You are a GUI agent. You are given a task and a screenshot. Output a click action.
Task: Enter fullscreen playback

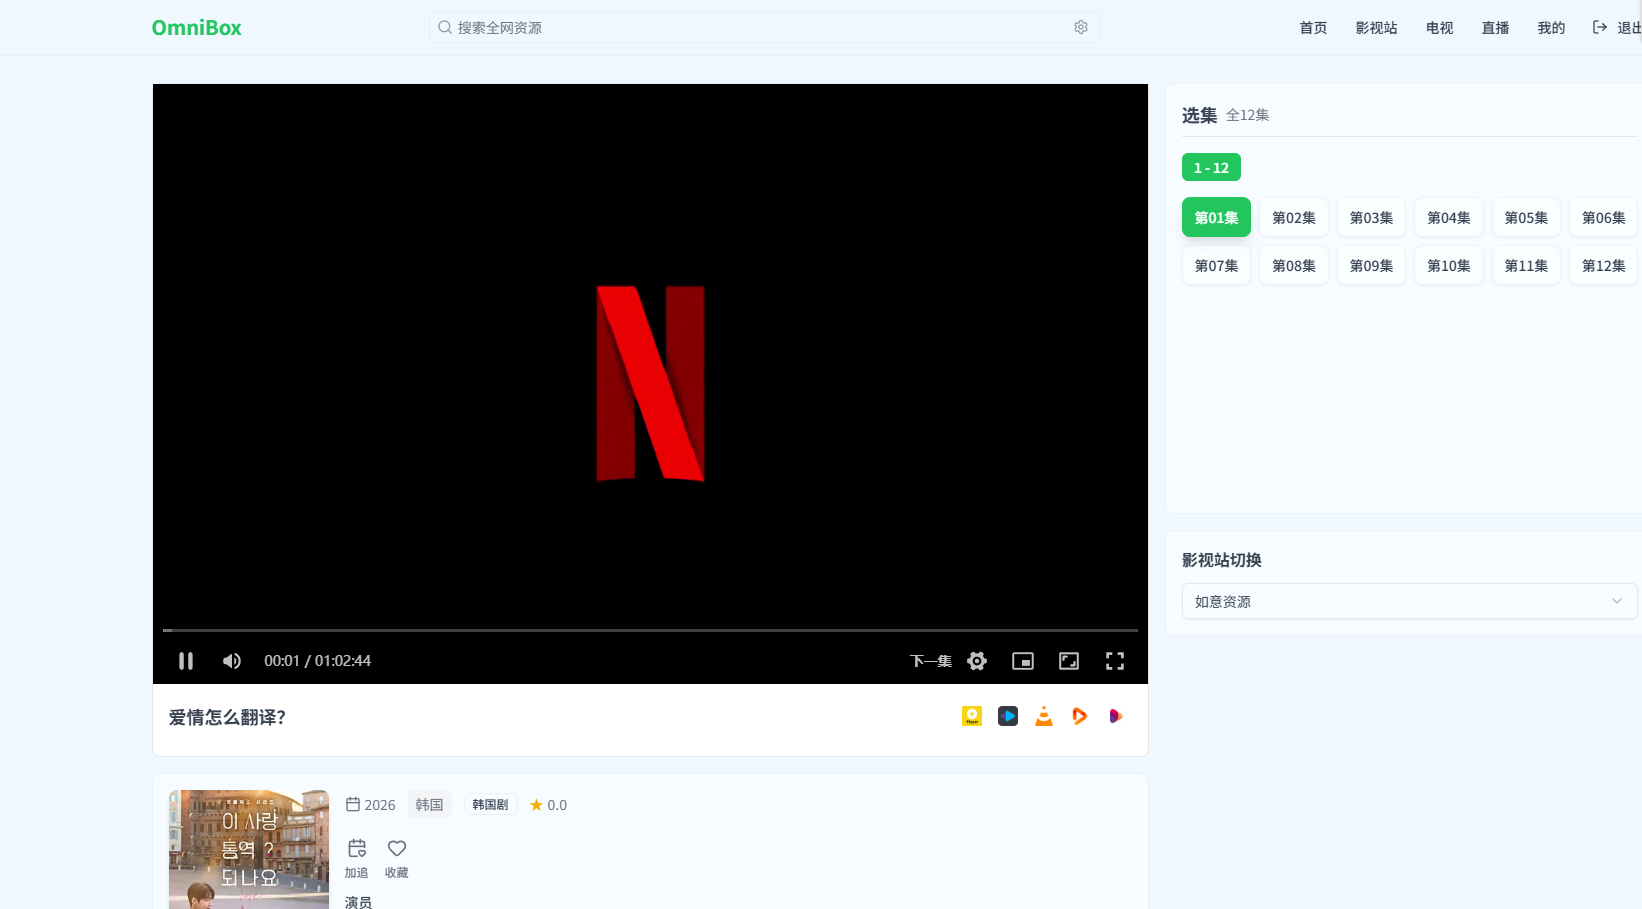click(1115, 660)
